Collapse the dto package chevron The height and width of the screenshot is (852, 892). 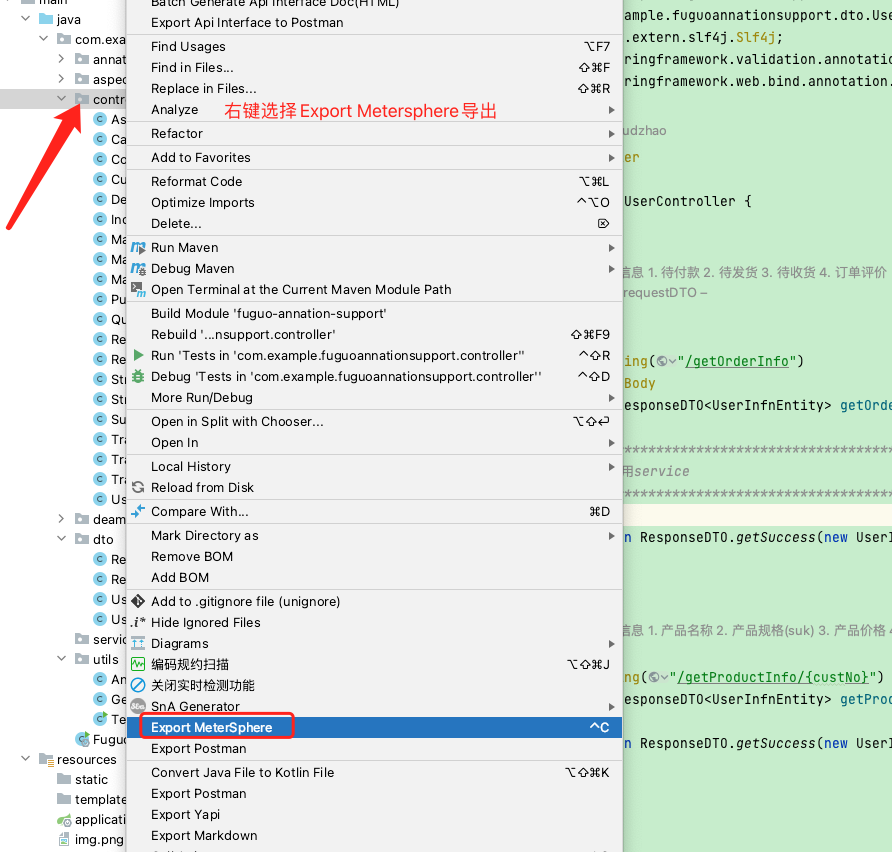tap(62, 539)
